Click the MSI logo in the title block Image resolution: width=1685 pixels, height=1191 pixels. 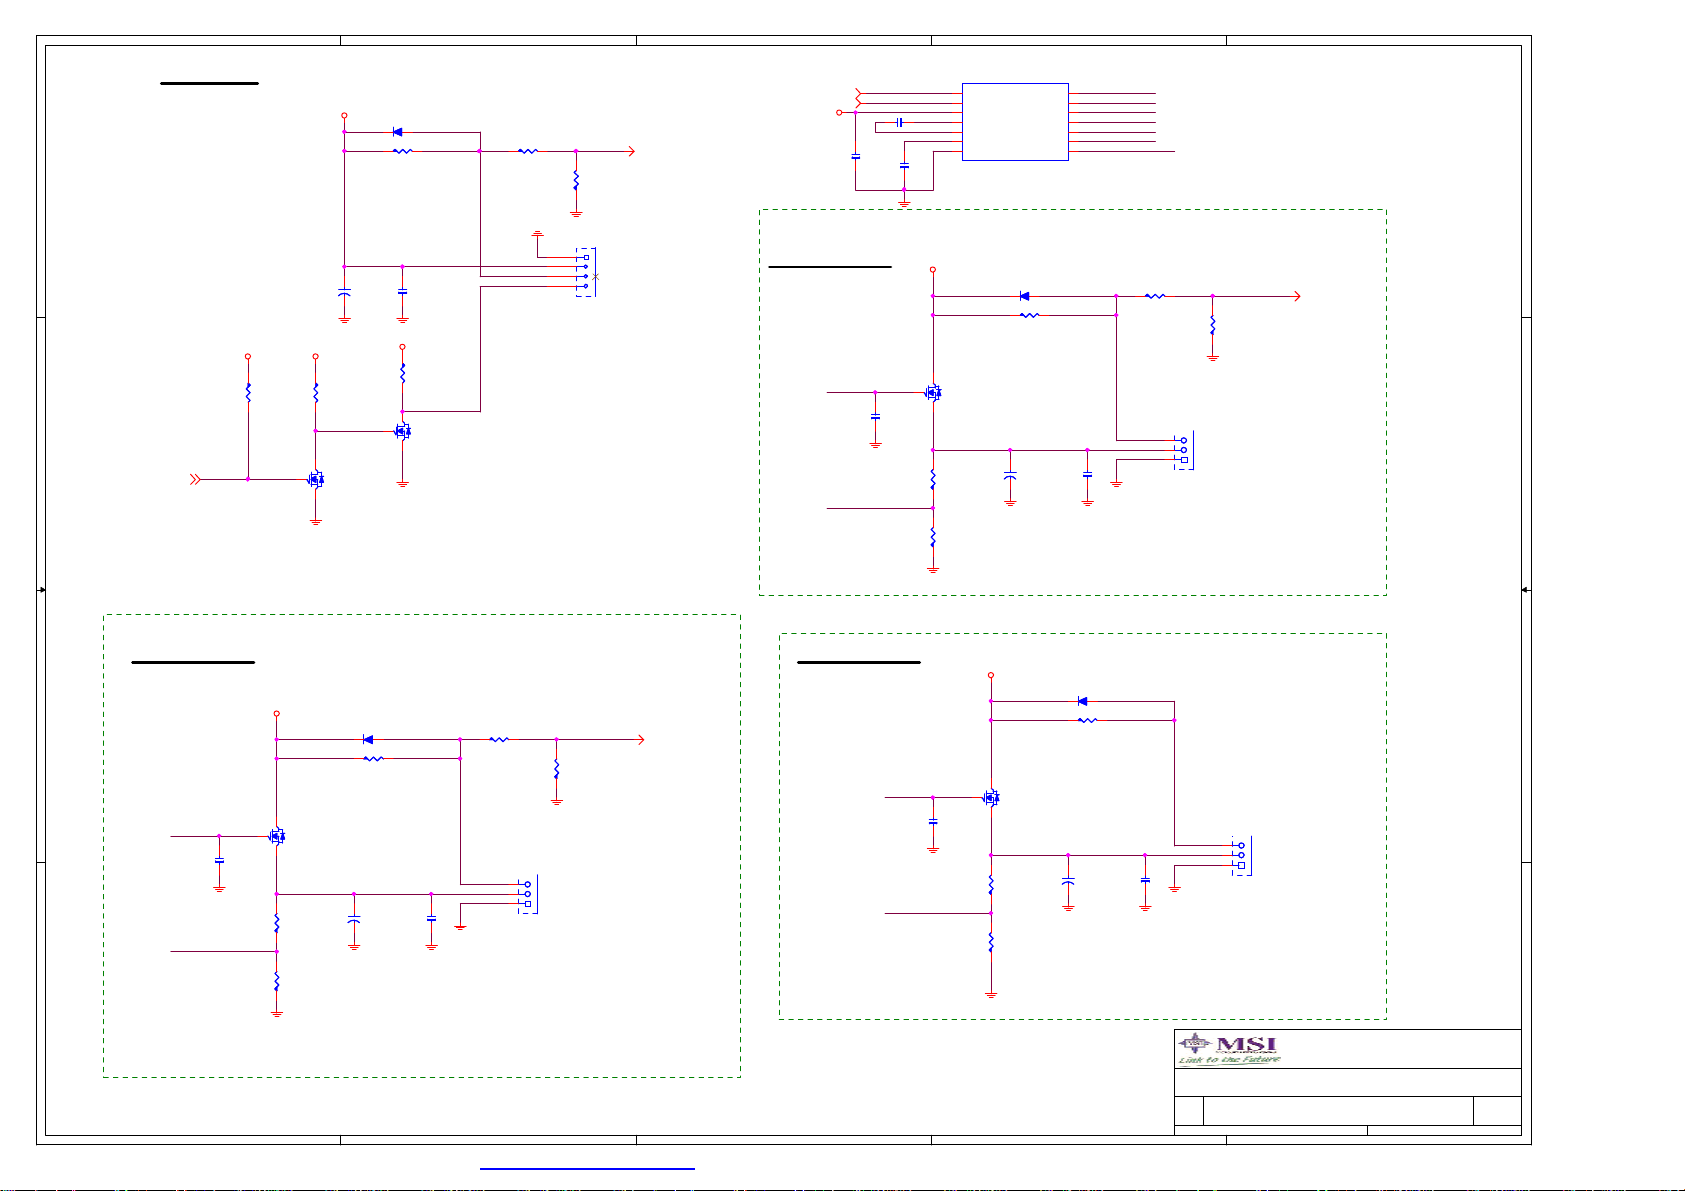1229,1049
